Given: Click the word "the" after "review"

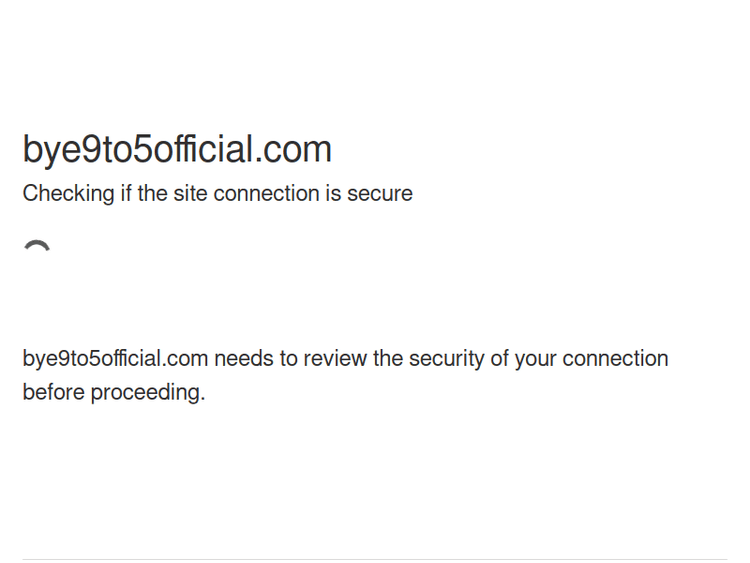Looking at the screenshot, I should 388,359.
